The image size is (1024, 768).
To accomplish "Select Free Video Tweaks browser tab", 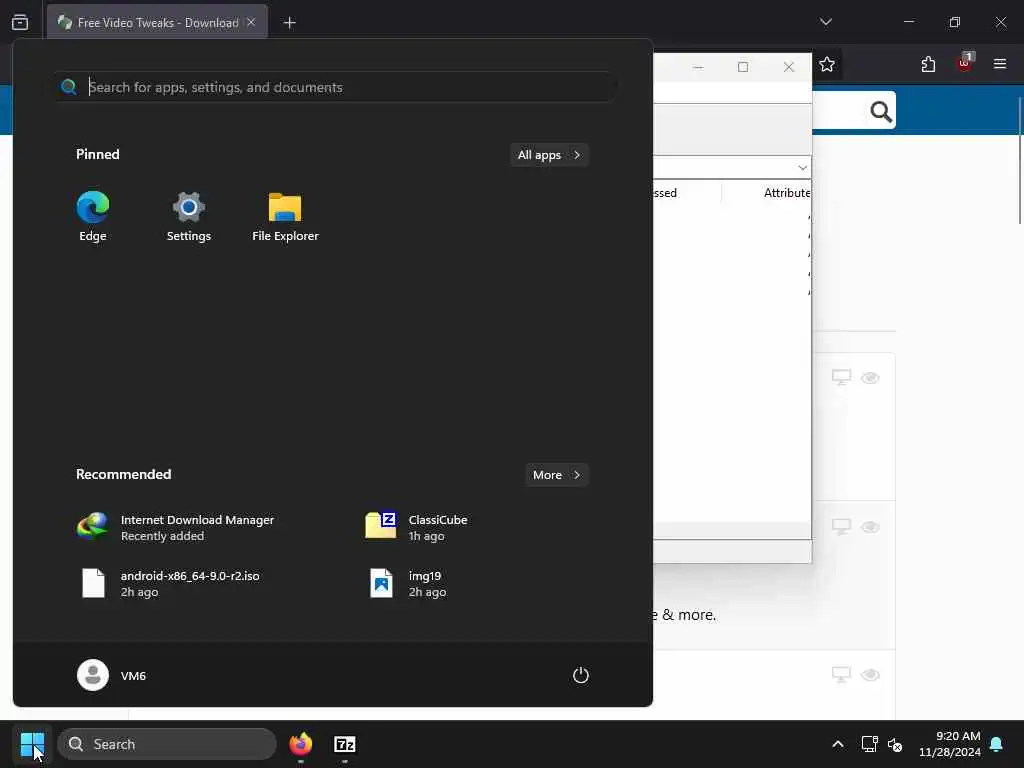I will pos(157,22).
